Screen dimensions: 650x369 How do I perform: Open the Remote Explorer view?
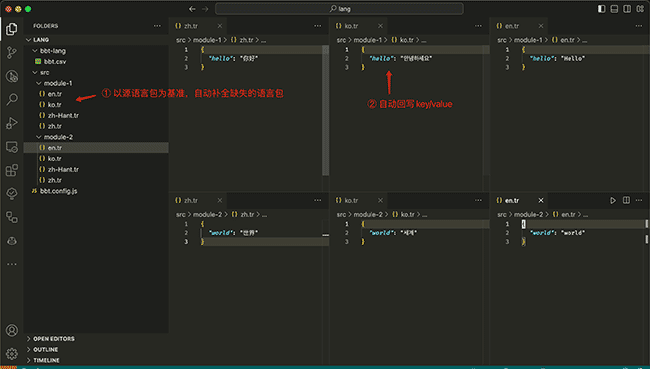(12, 147)
